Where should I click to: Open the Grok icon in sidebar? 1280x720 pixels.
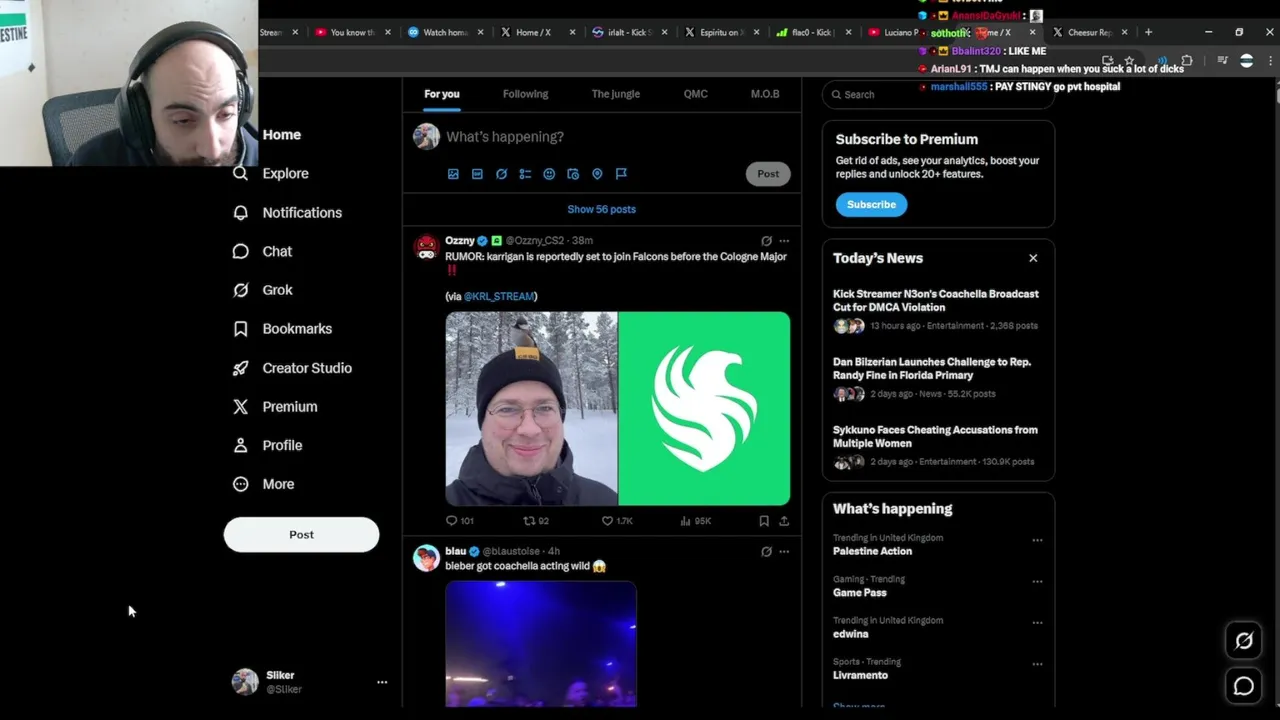(240, 290)
